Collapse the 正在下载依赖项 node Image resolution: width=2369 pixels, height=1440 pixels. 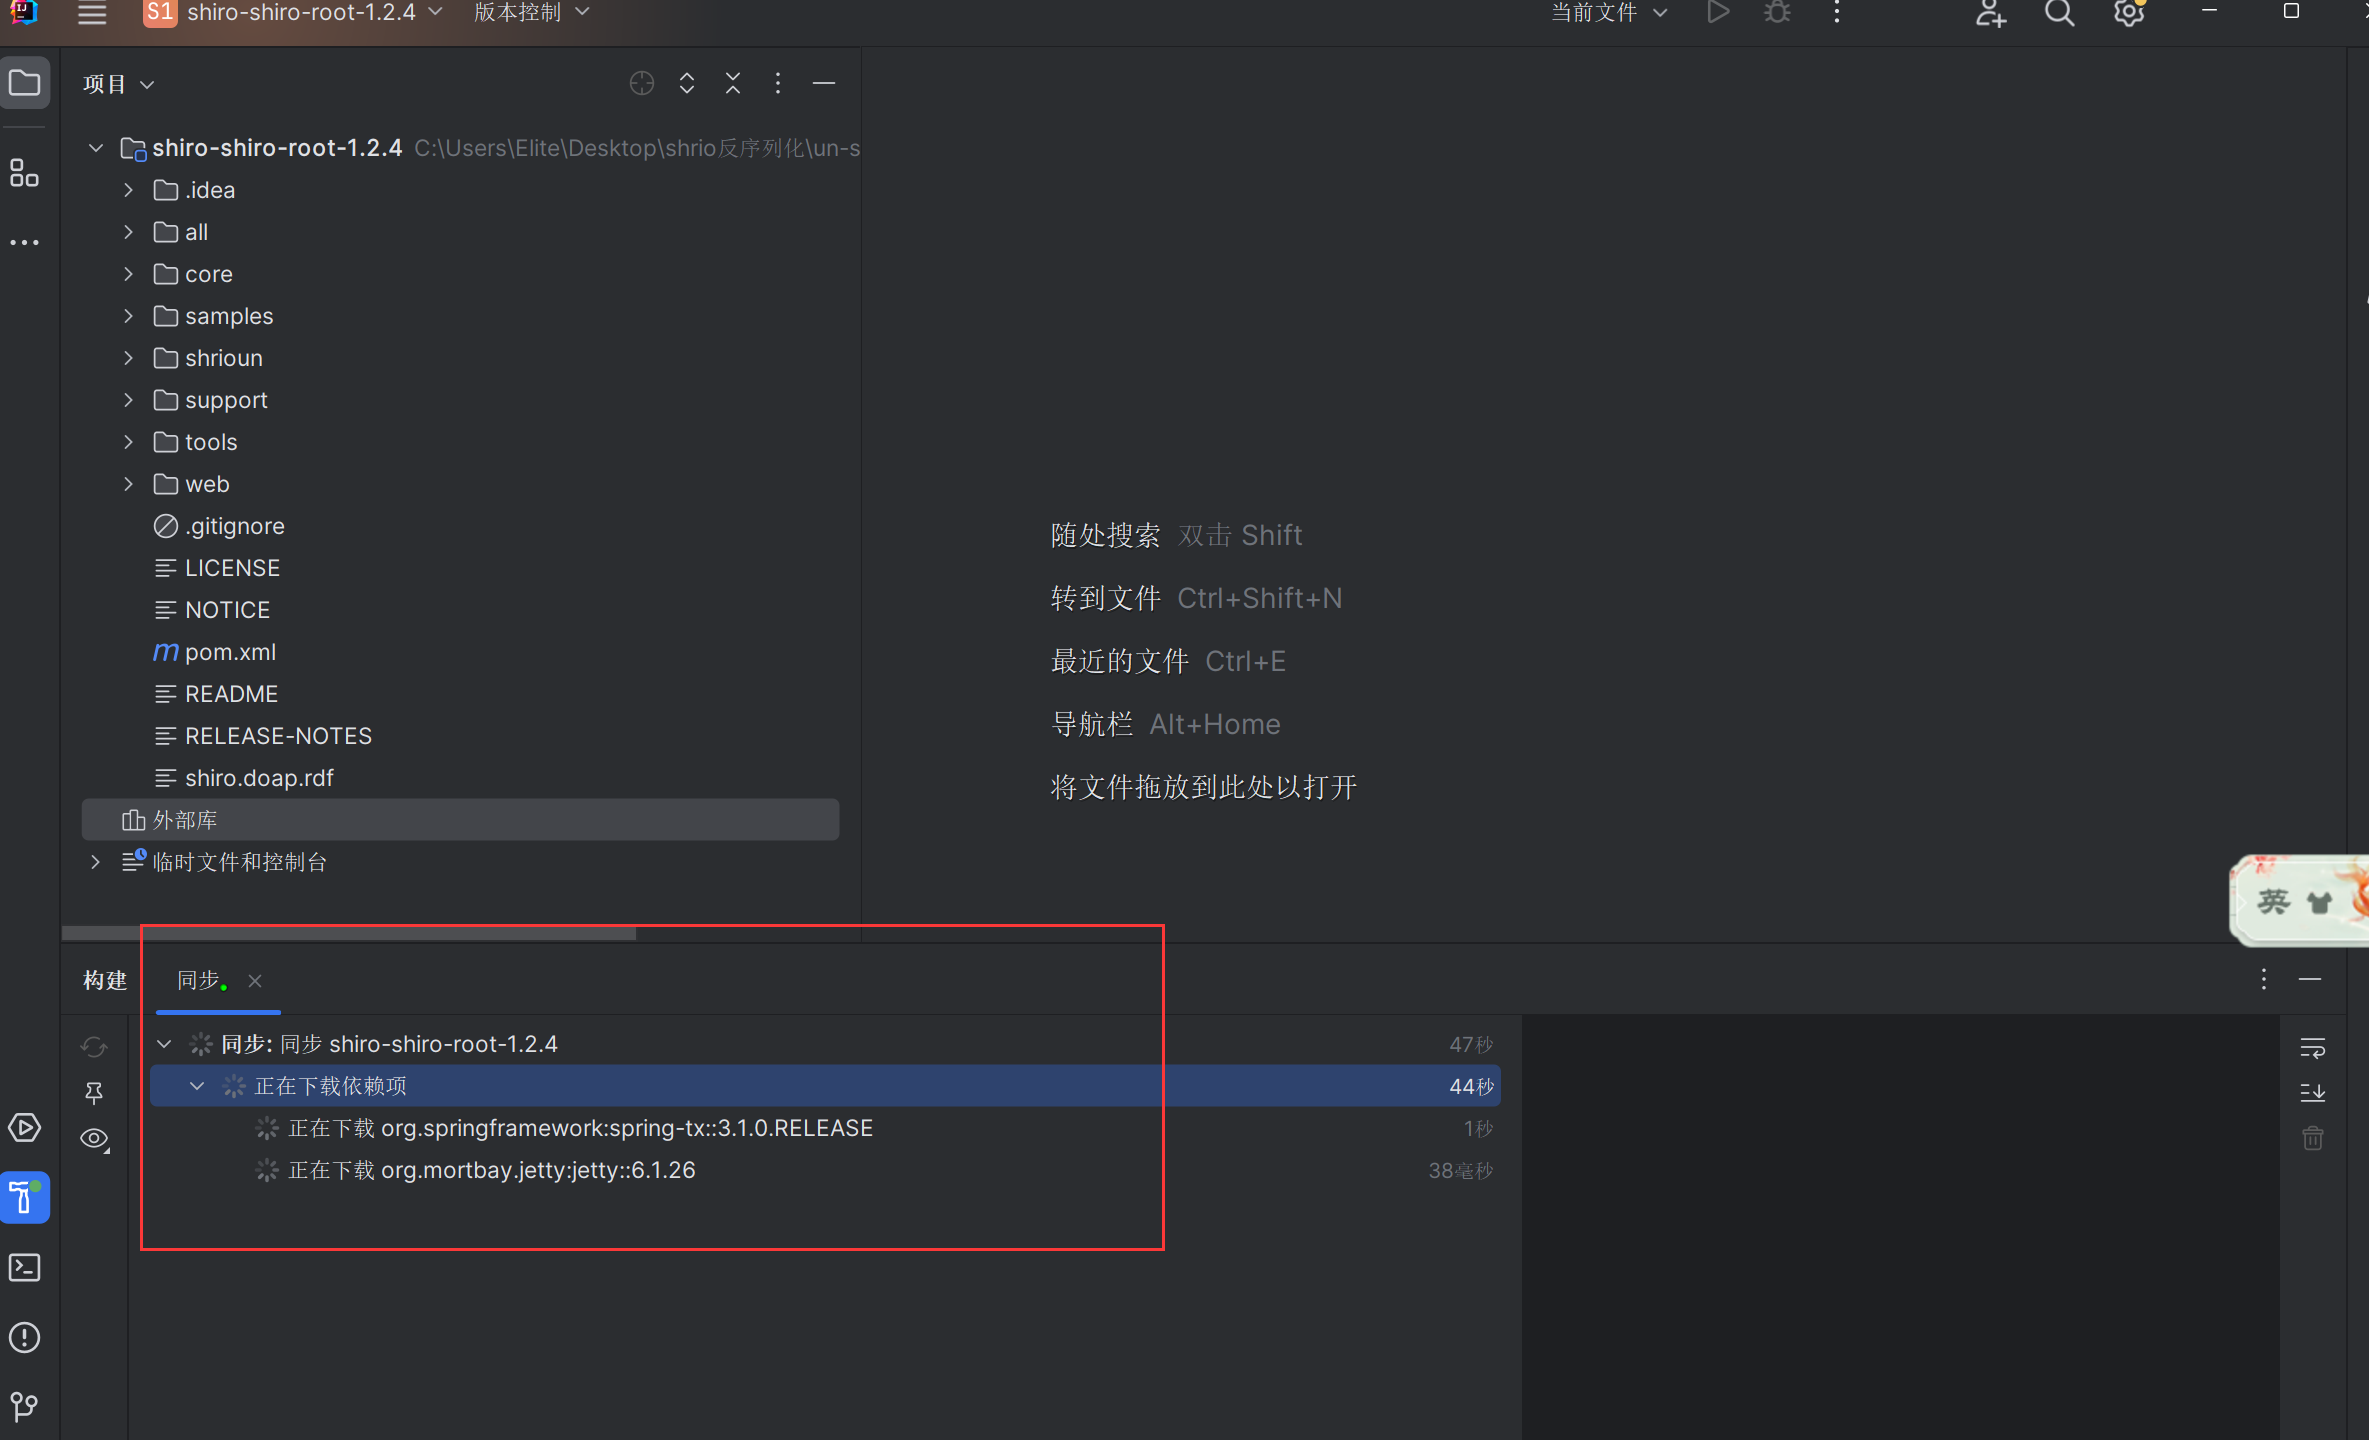point(197,1086)
